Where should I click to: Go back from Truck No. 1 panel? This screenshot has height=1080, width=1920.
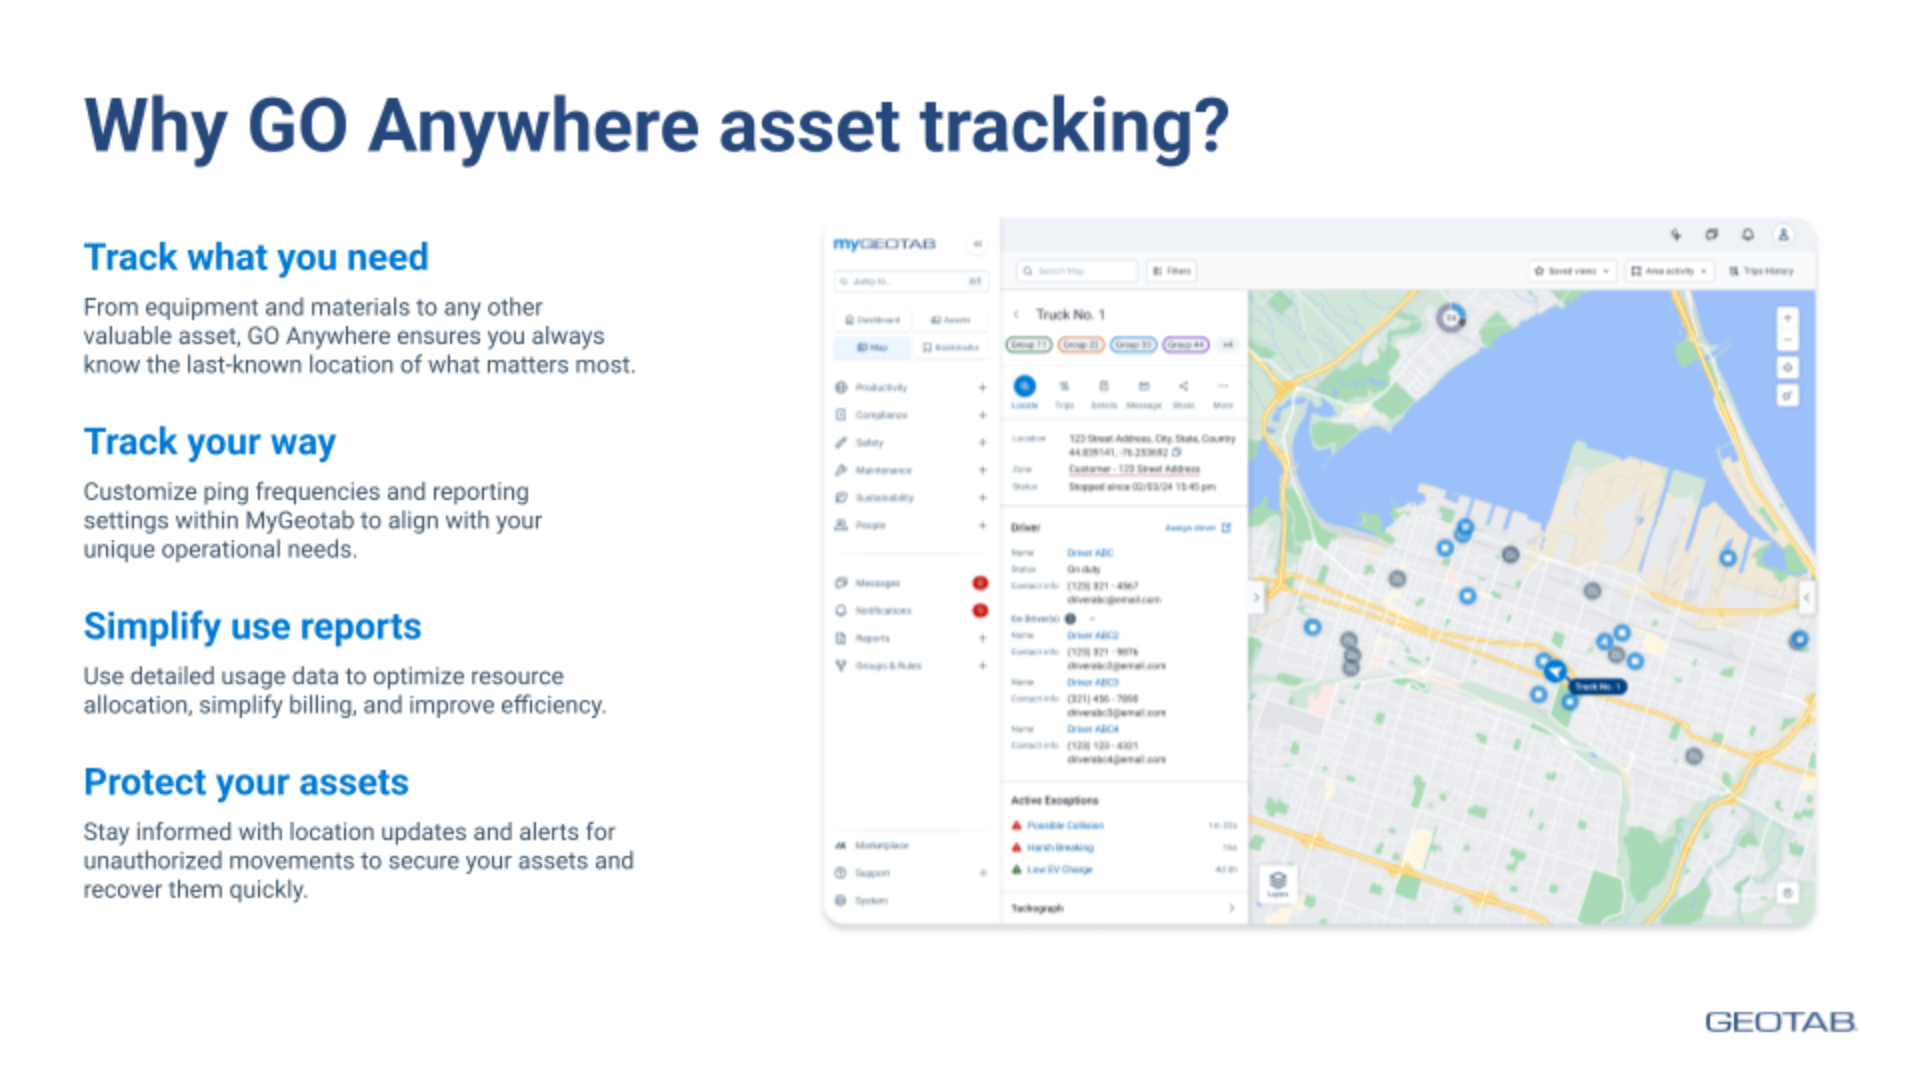(1016, 314)
